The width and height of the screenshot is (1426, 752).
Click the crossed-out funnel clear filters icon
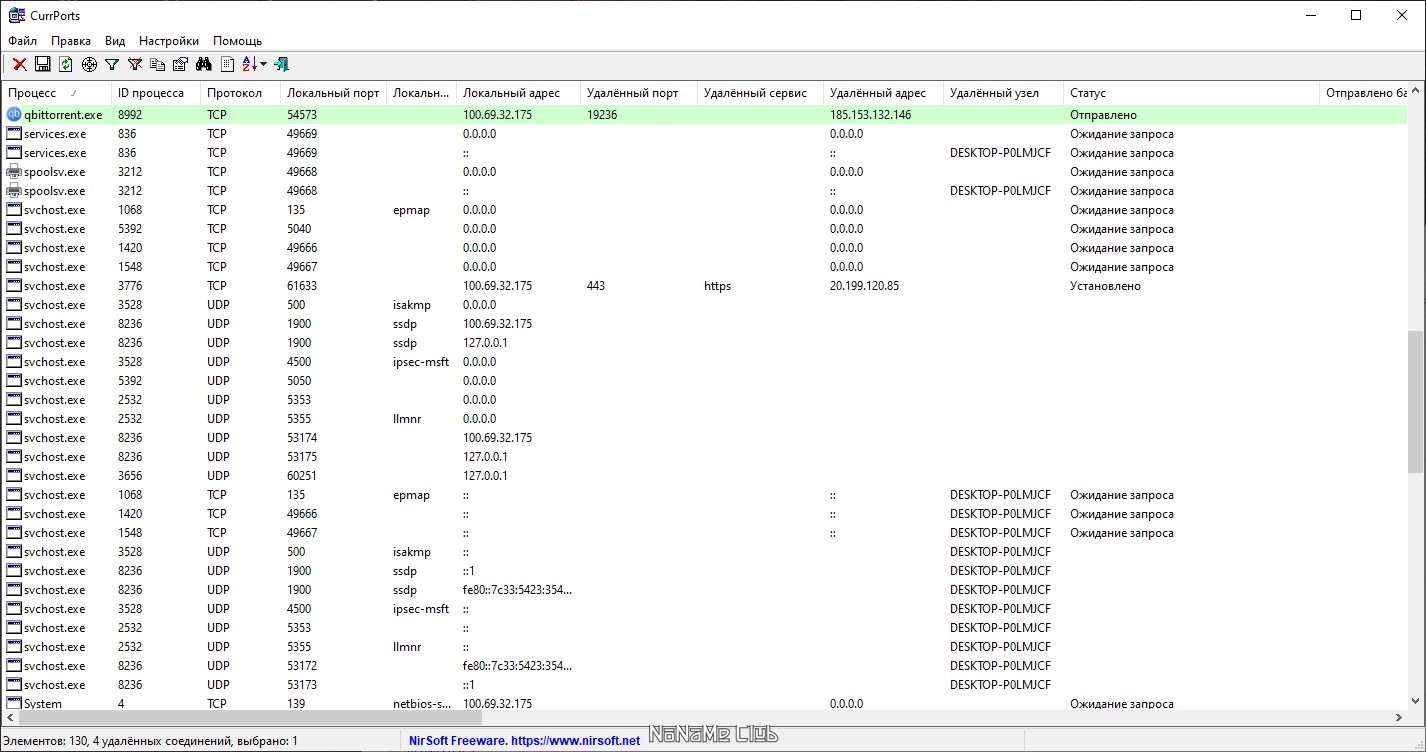coord(135,64)
